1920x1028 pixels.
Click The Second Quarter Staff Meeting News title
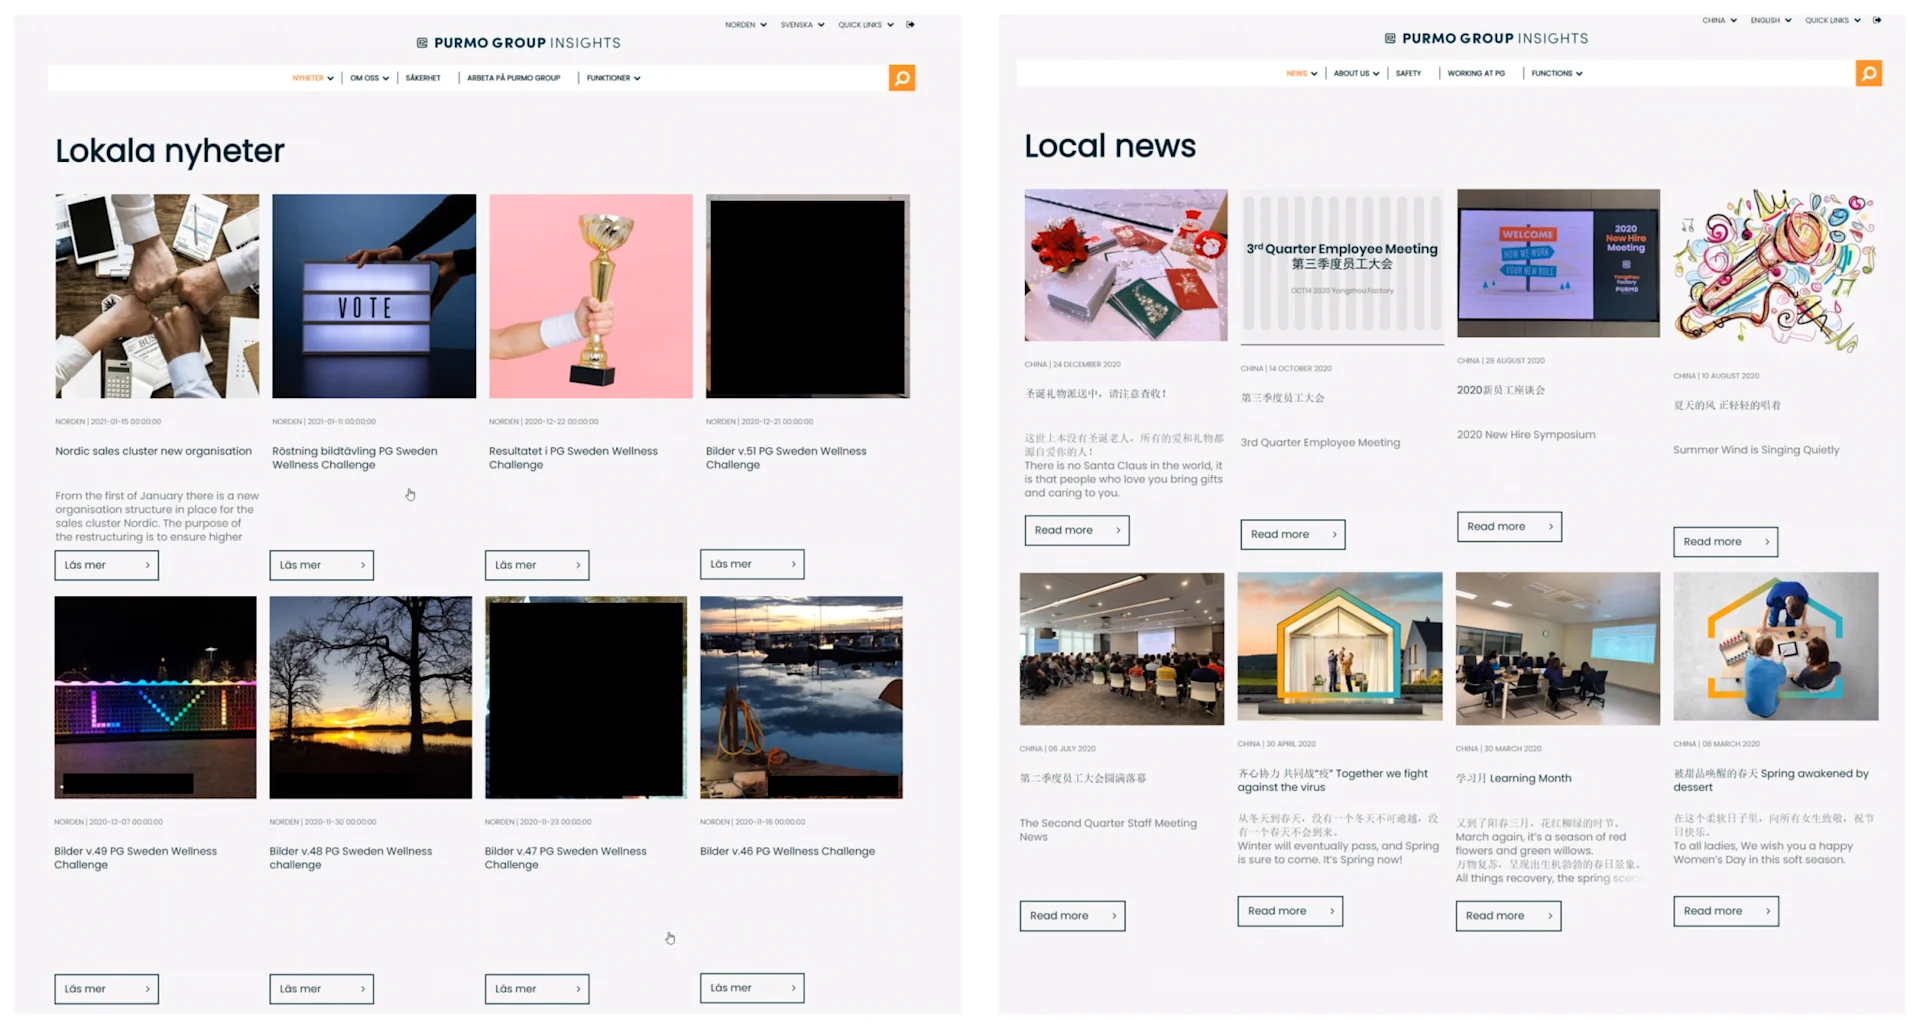[x=1108, y=830]
